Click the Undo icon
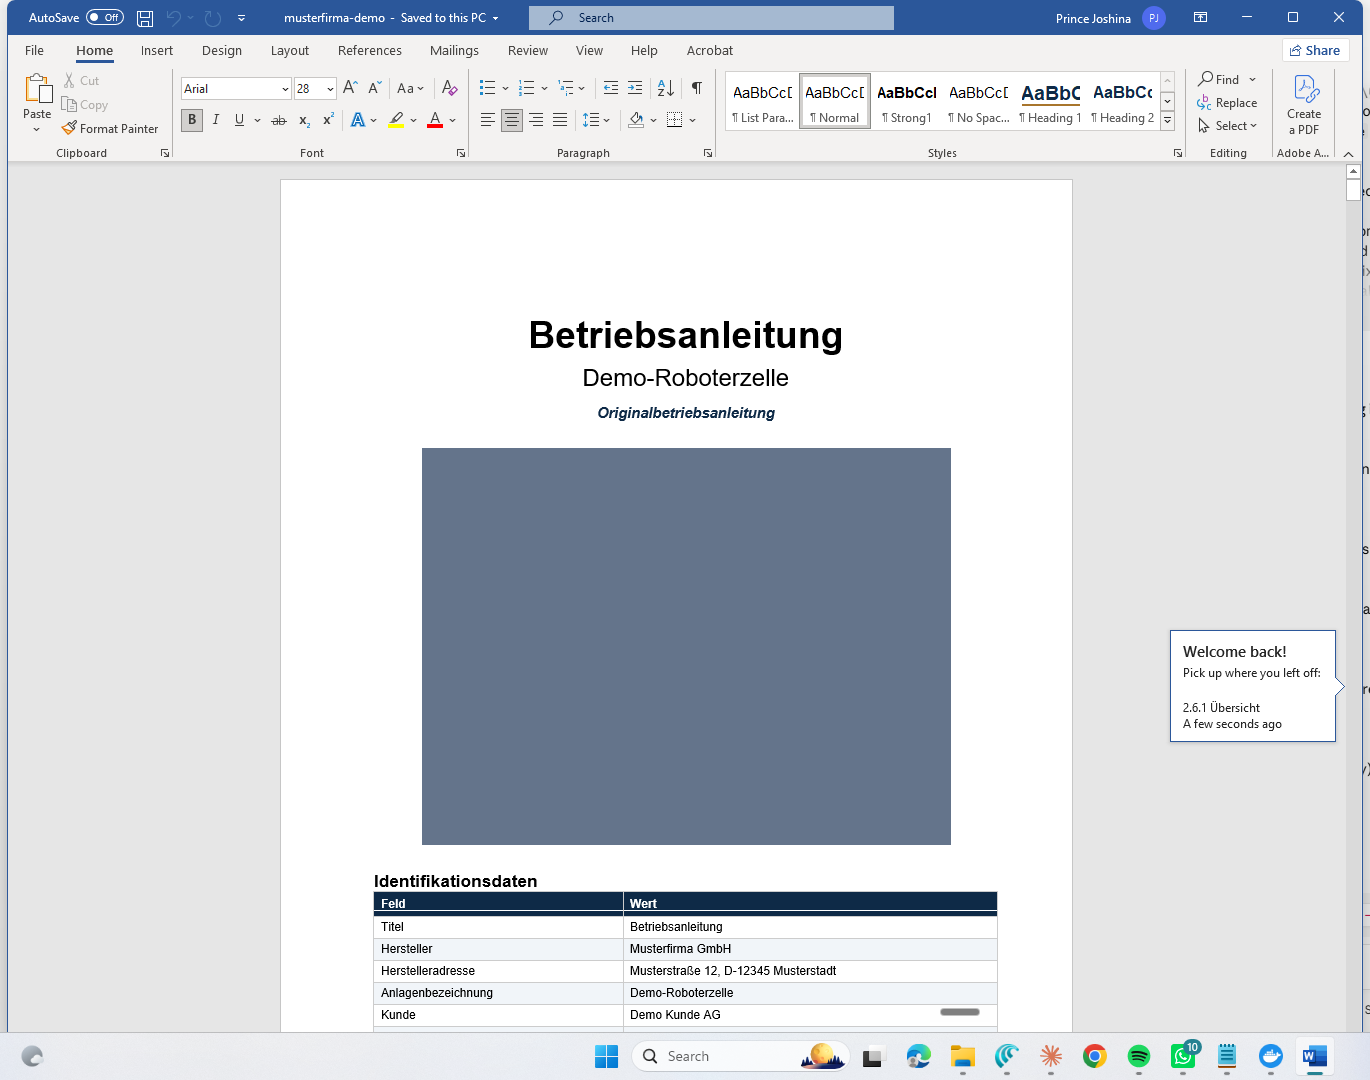The width and height of the screenshot is (1370, 1080). click(173, 18)
